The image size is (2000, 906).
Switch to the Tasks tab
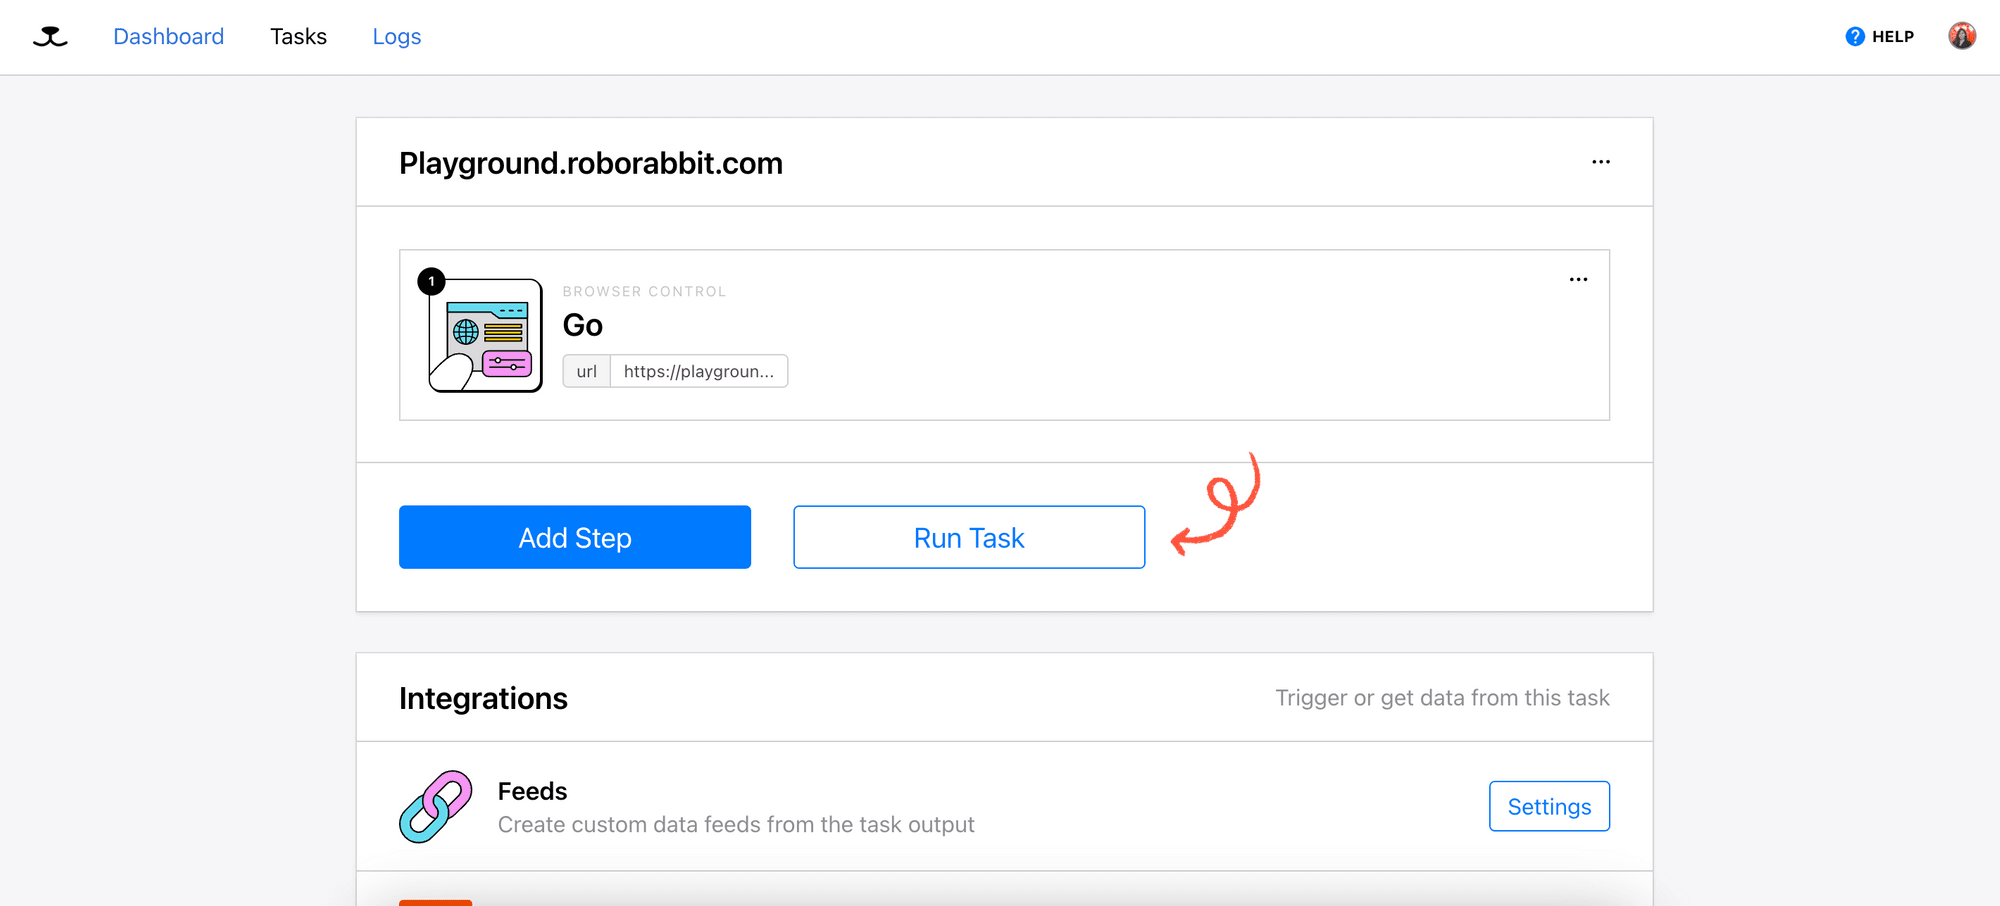298,36
